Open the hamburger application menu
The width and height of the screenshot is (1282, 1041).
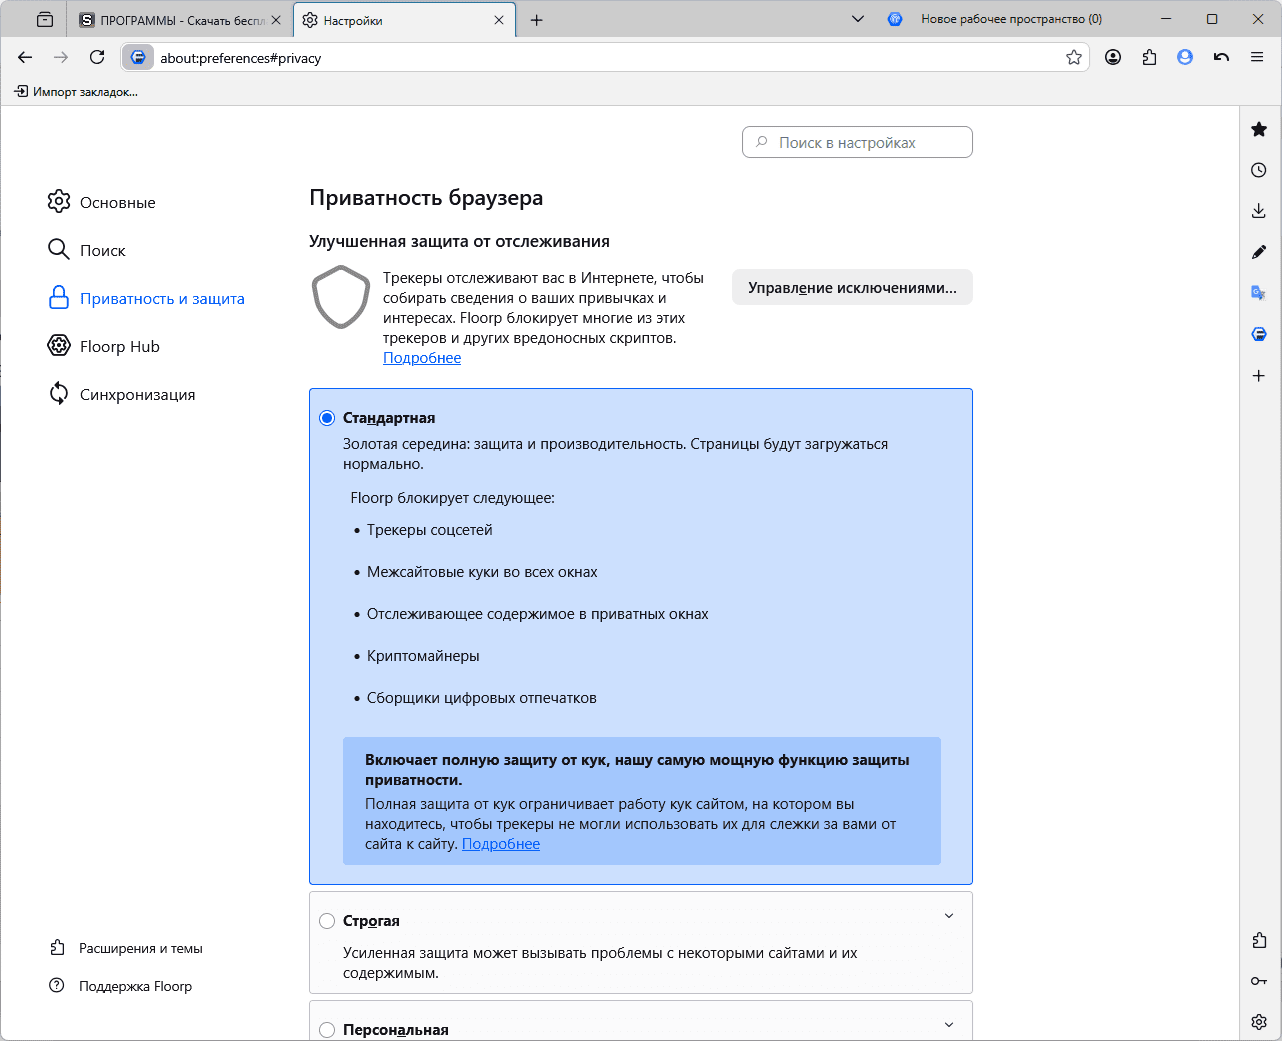click(1257, 57)
